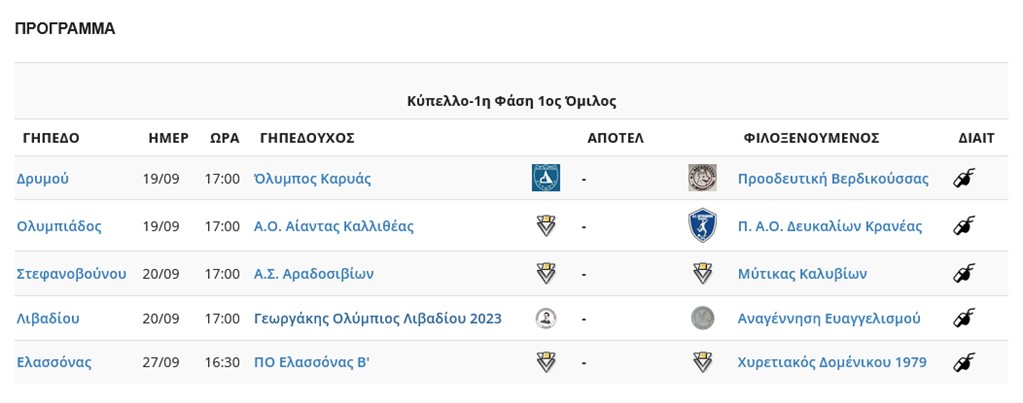The width and height of the screenshot is (1023, 403).
Task: Click the Κύπελλο-1η Φάση 1ος Όμιλος title
Action: pos(512,102)
